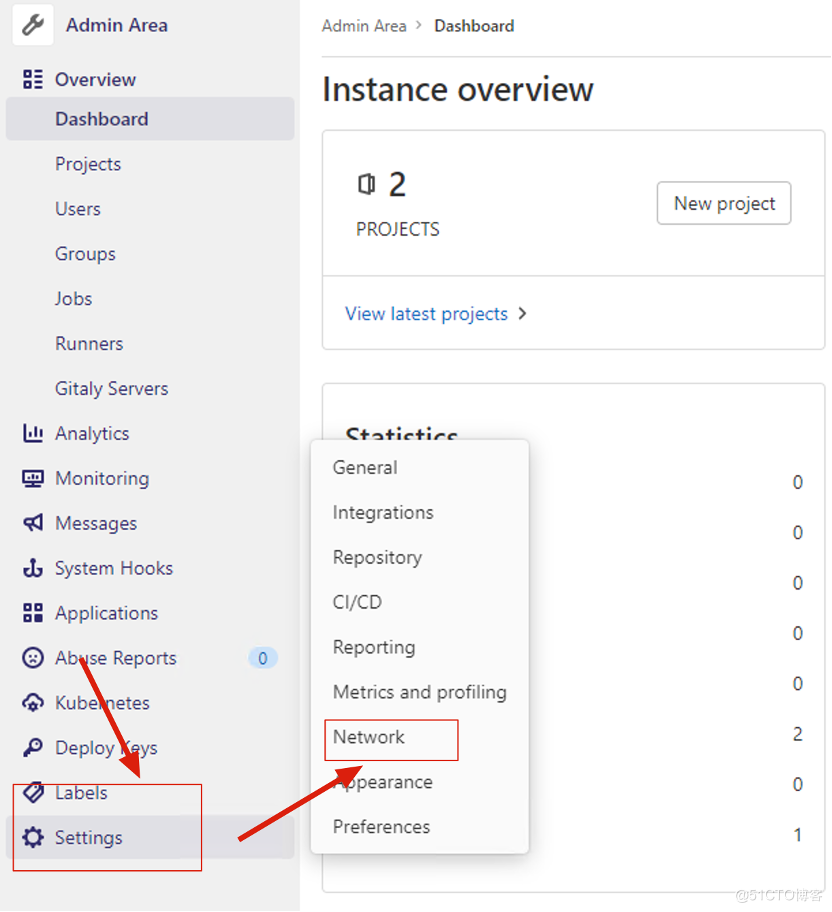
Task: Click the Applications squares icon
Action: click(33, 612)
